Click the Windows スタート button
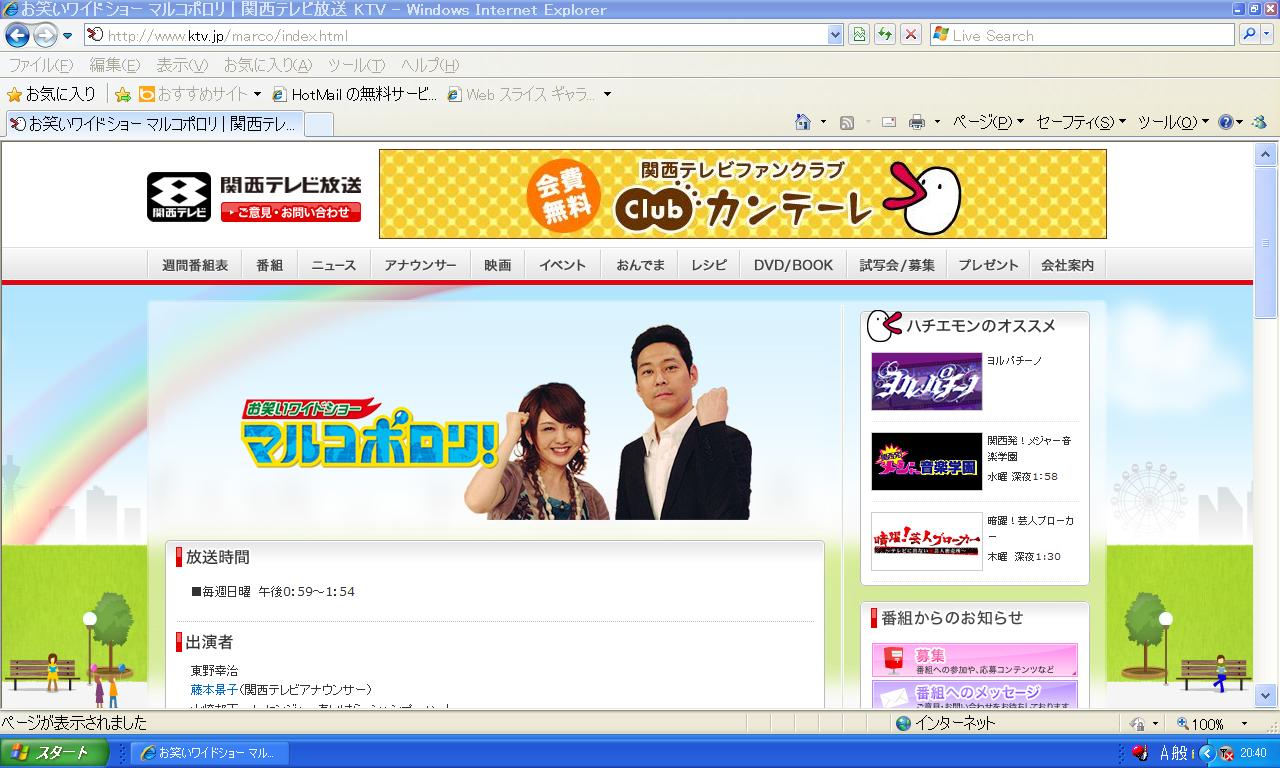The height and width of the screenshot is (768, 1280). [54, 752]
